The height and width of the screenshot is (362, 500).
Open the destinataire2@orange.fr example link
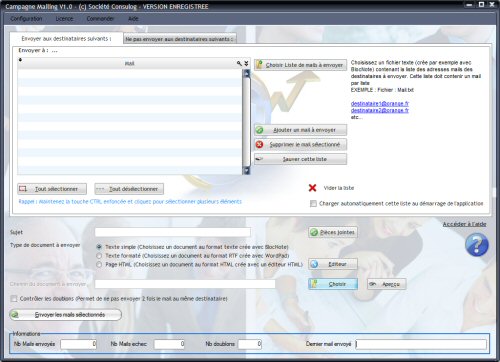coord(380,110)
